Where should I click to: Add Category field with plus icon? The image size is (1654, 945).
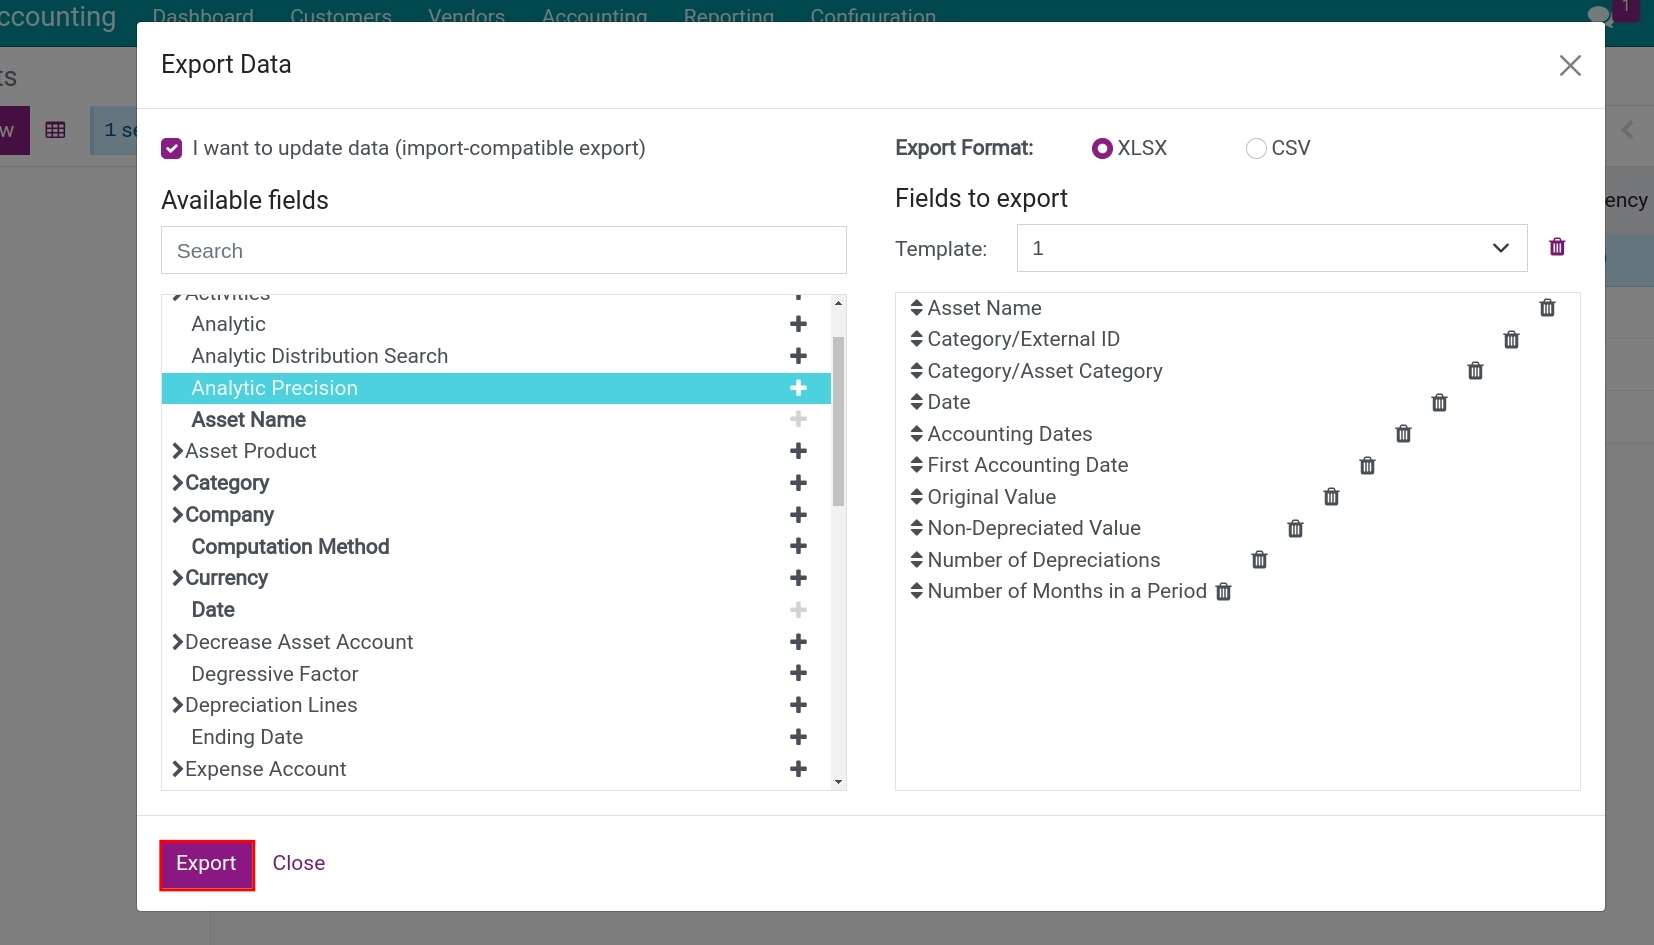[798, 483]
